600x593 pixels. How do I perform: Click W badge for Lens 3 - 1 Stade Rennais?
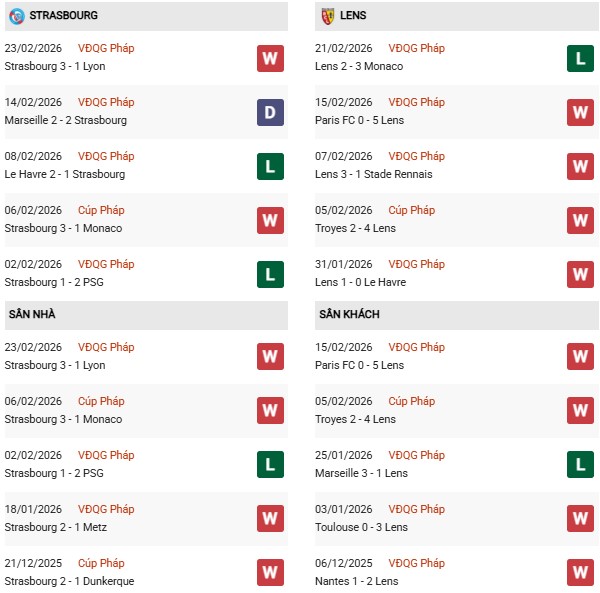[x=581, y=166]
